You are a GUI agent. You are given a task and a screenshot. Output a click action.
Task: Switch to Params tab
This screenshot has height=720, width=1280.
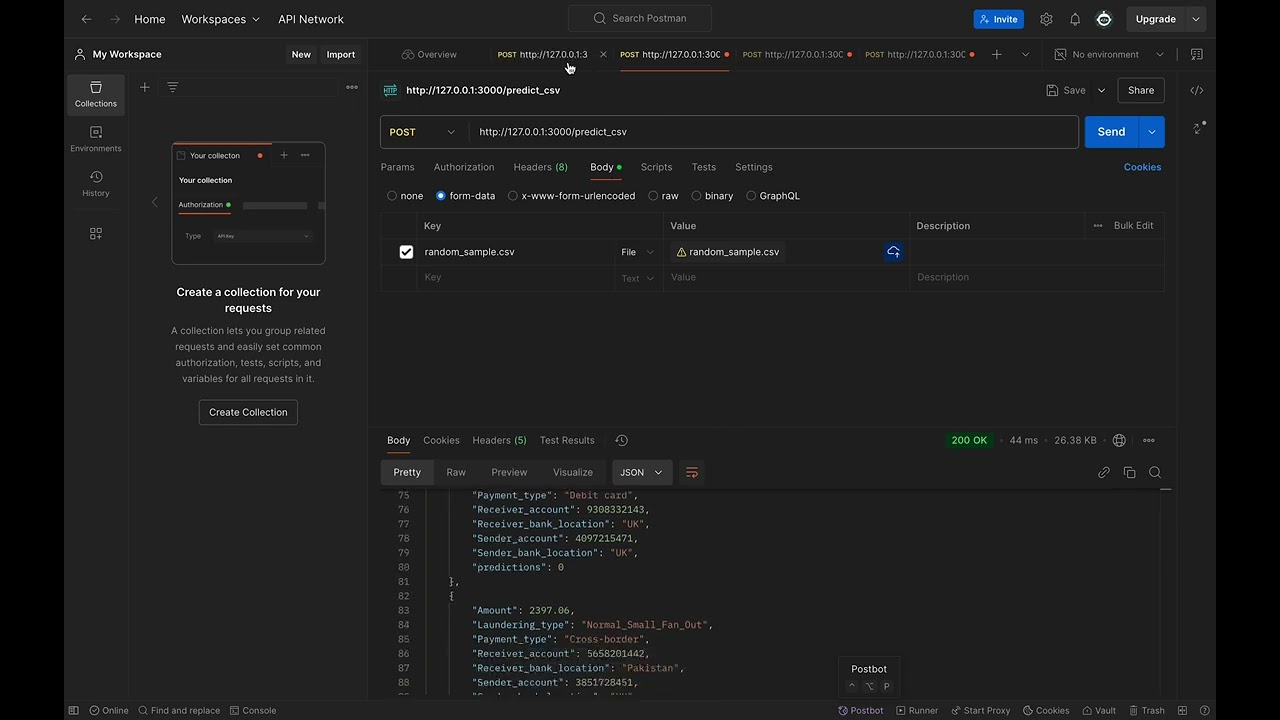[397, 167]
